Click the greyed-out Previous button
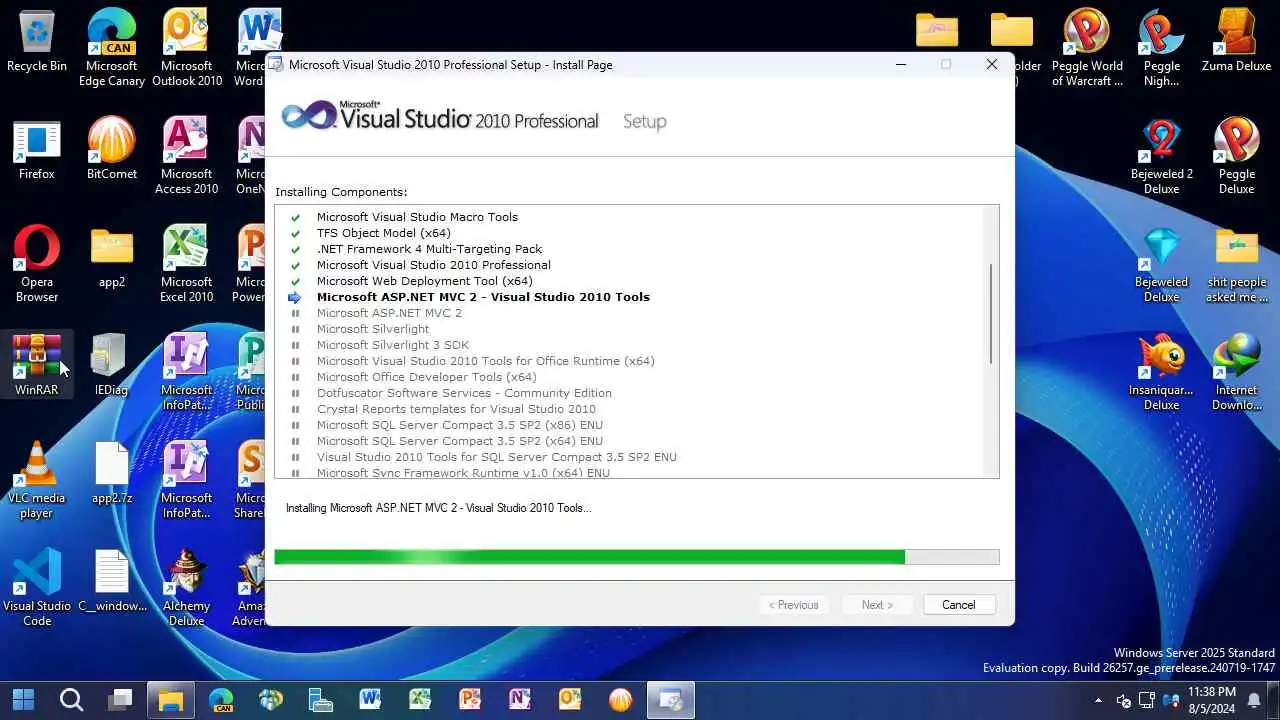Screen dimensions: 1280x720 point(794,605)
